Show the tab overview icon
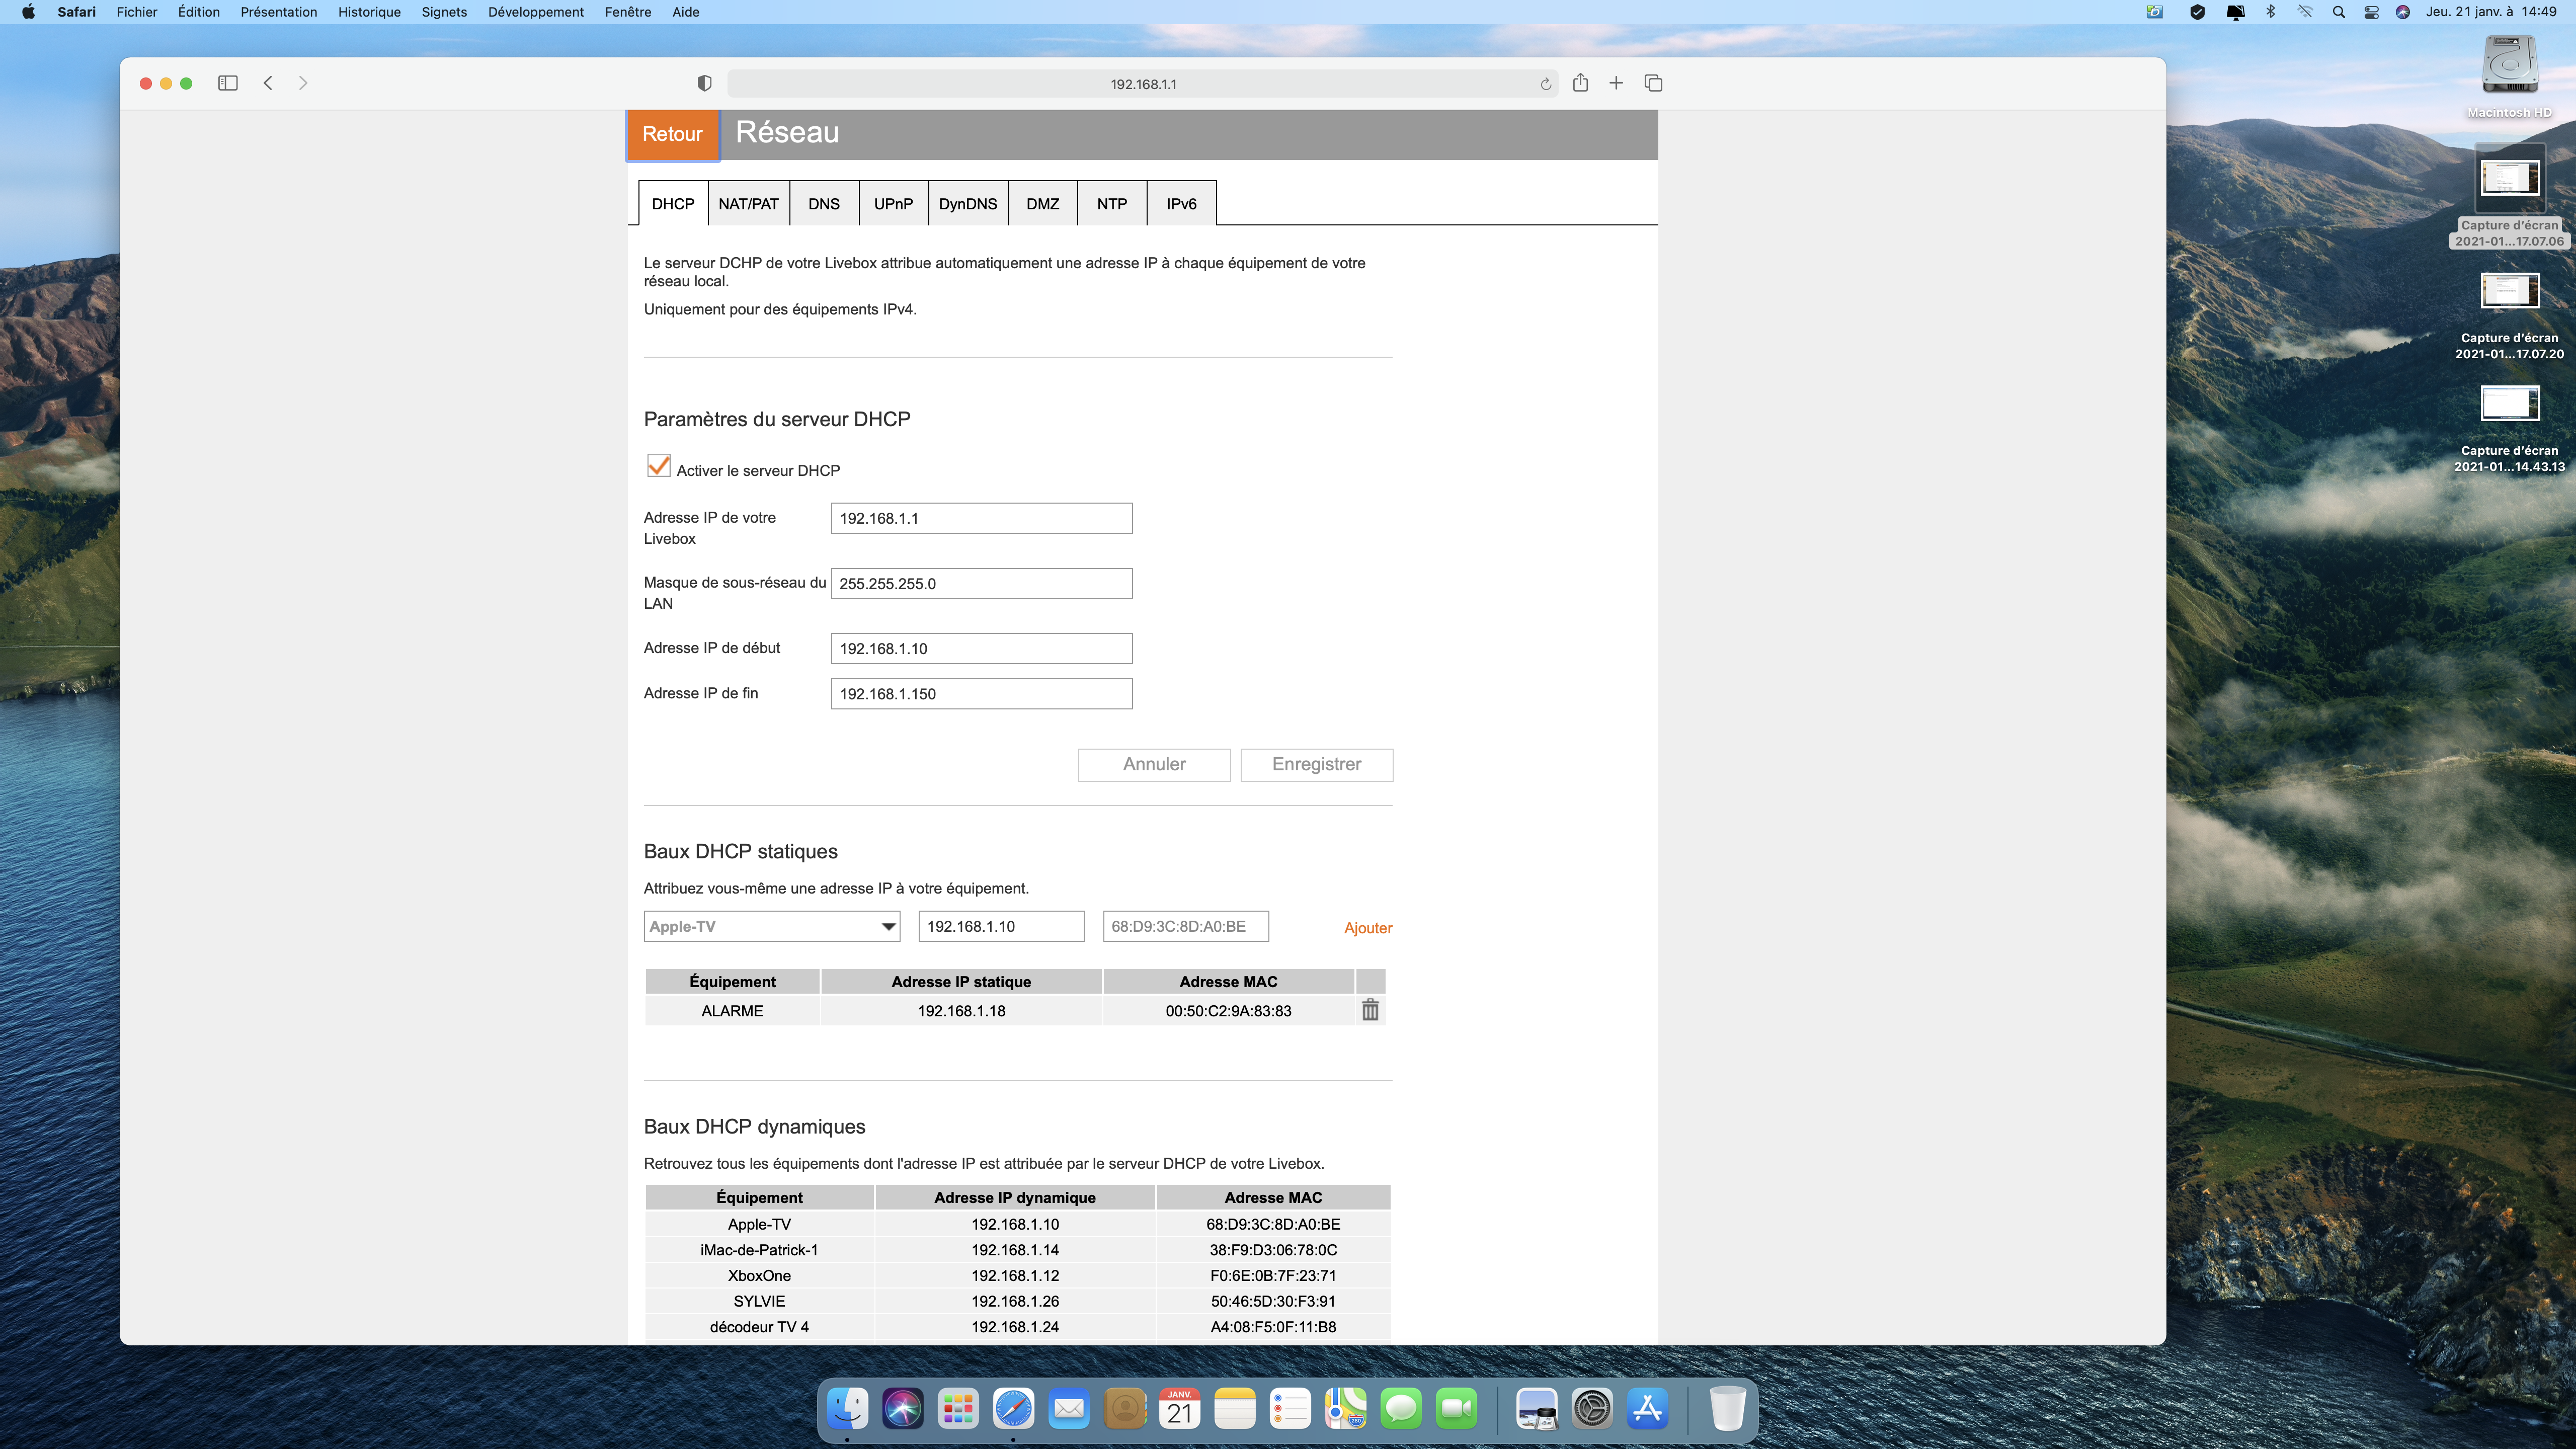Screen dimensions: 2576x1449 [x=1653, y=83]
